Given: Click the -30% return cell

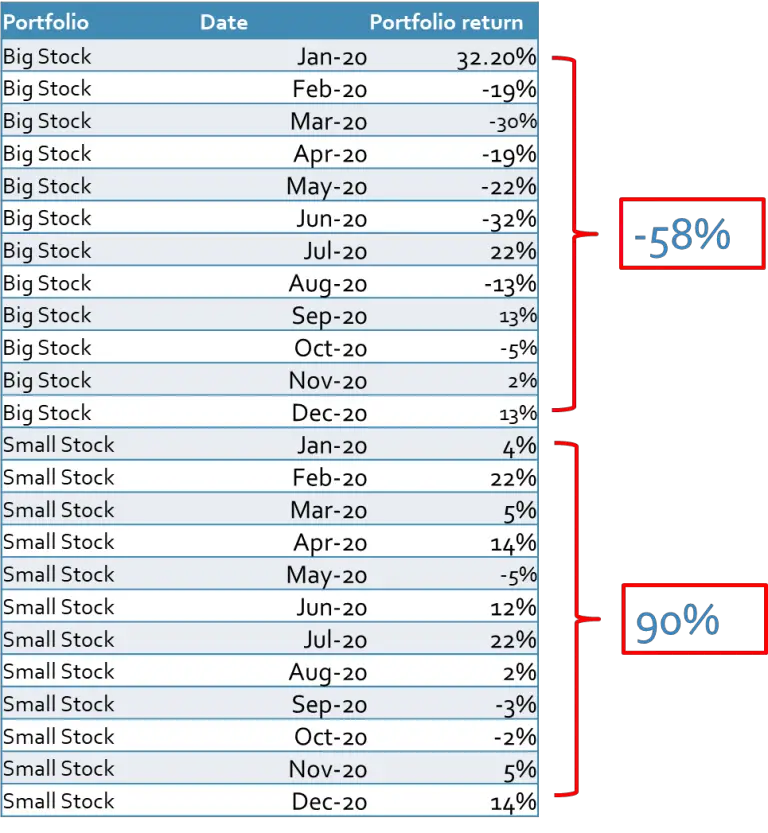Looking at the screenshot, I should (x=513, y=122).
